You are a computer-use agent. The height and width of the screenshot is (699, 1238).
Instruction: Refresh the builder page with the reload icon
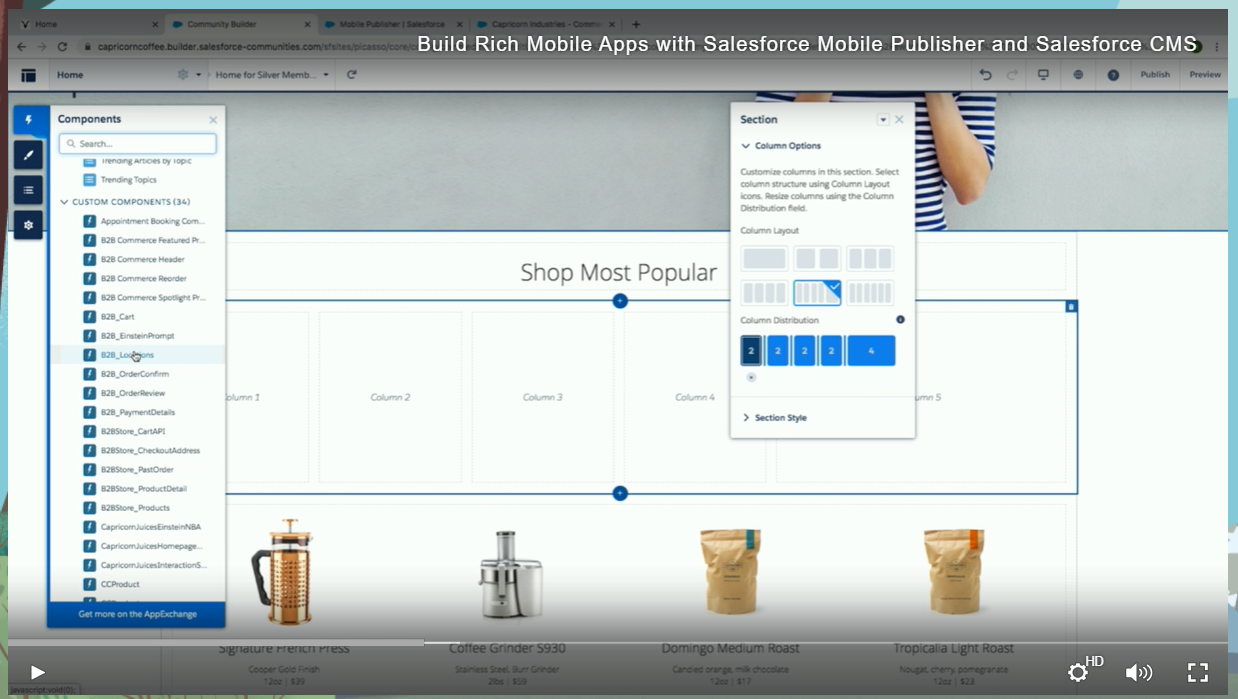pos(352,75)
